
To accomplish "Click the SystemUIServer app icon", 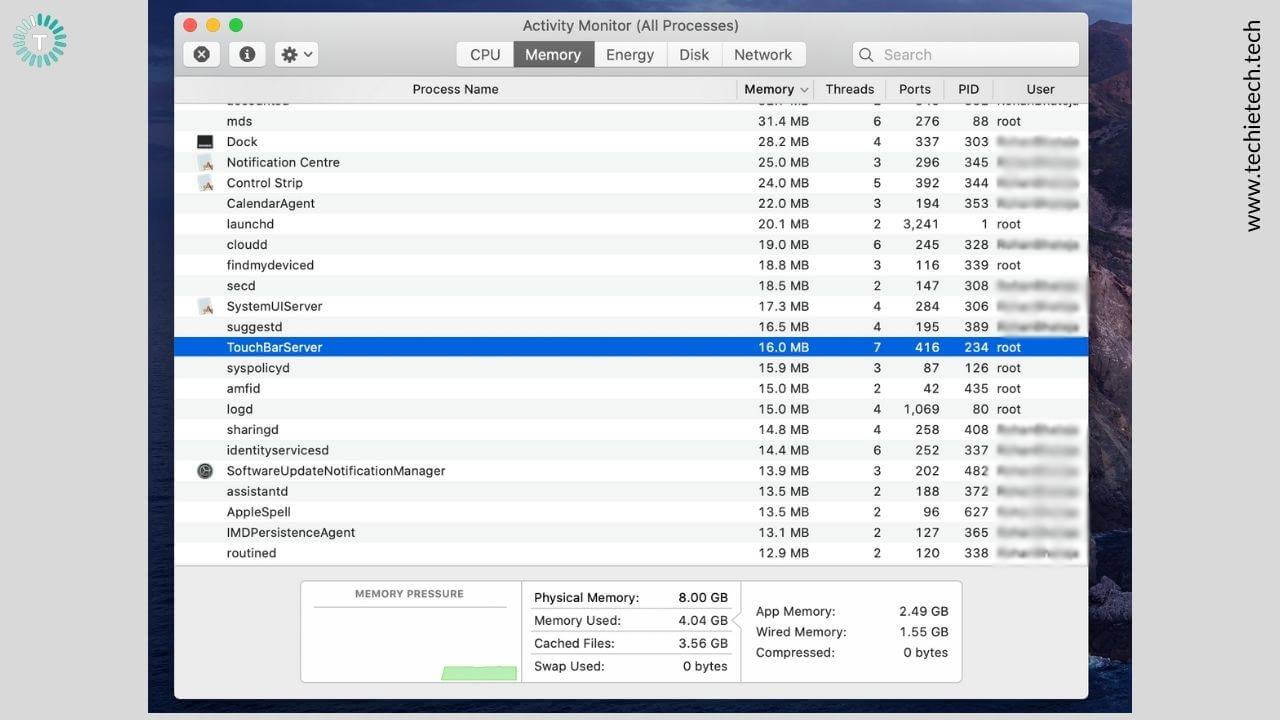I will (205, 306).
